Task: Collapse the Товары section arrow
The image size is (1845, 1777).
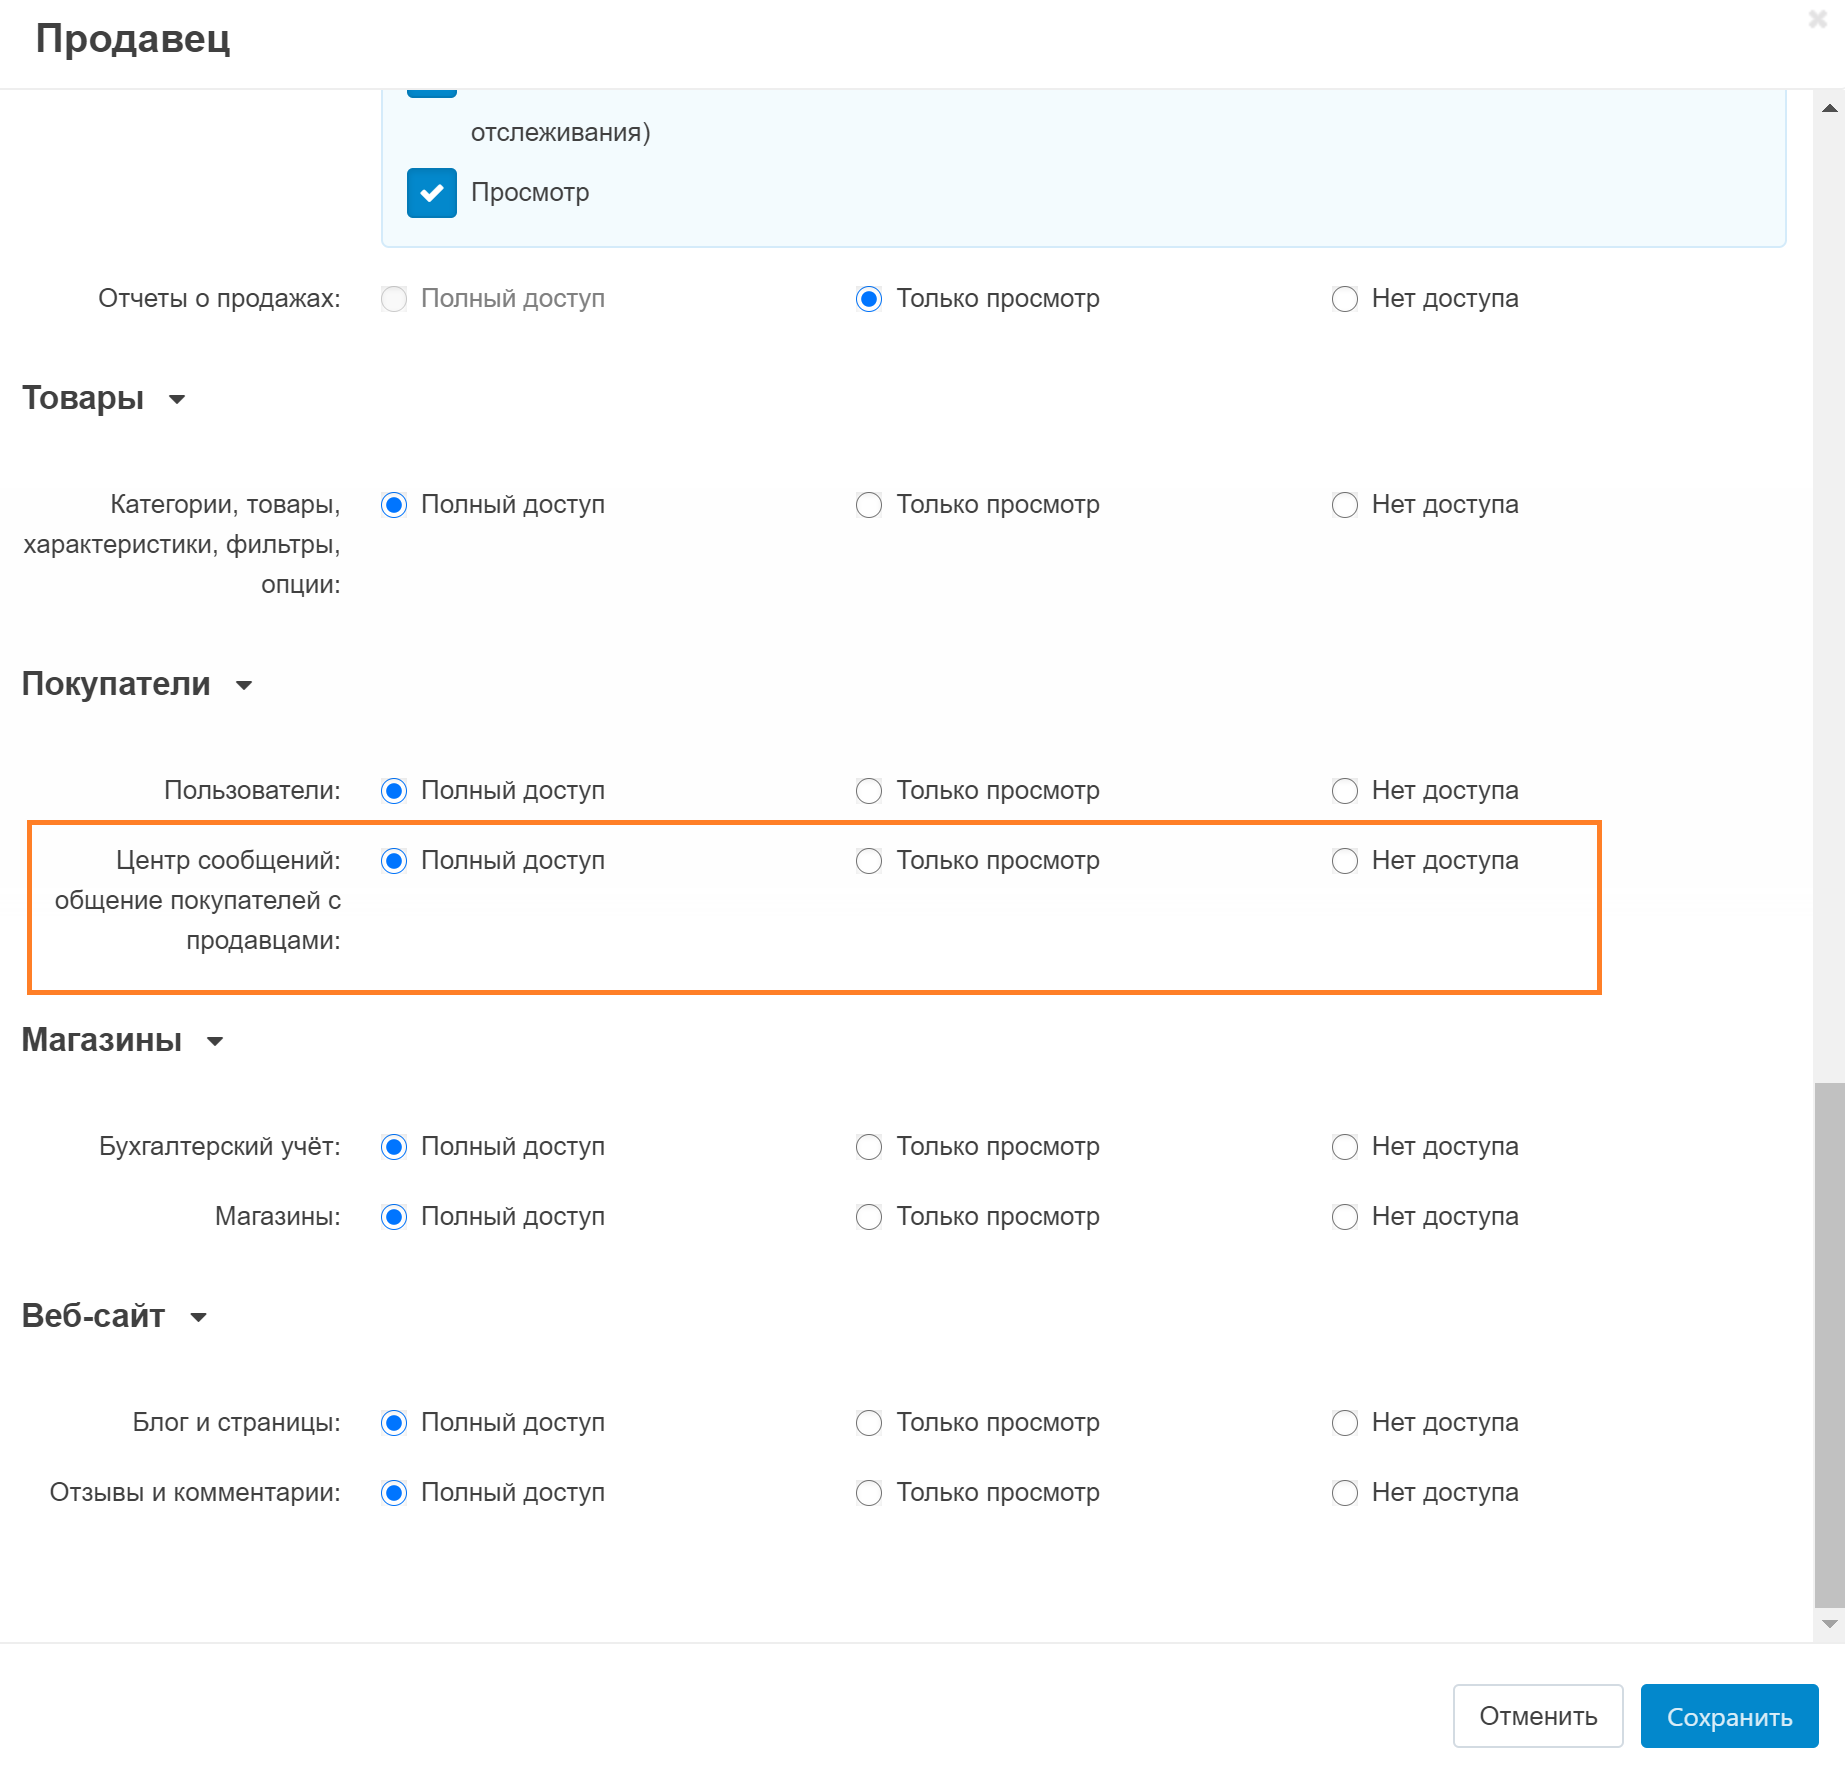Action: 177,400
